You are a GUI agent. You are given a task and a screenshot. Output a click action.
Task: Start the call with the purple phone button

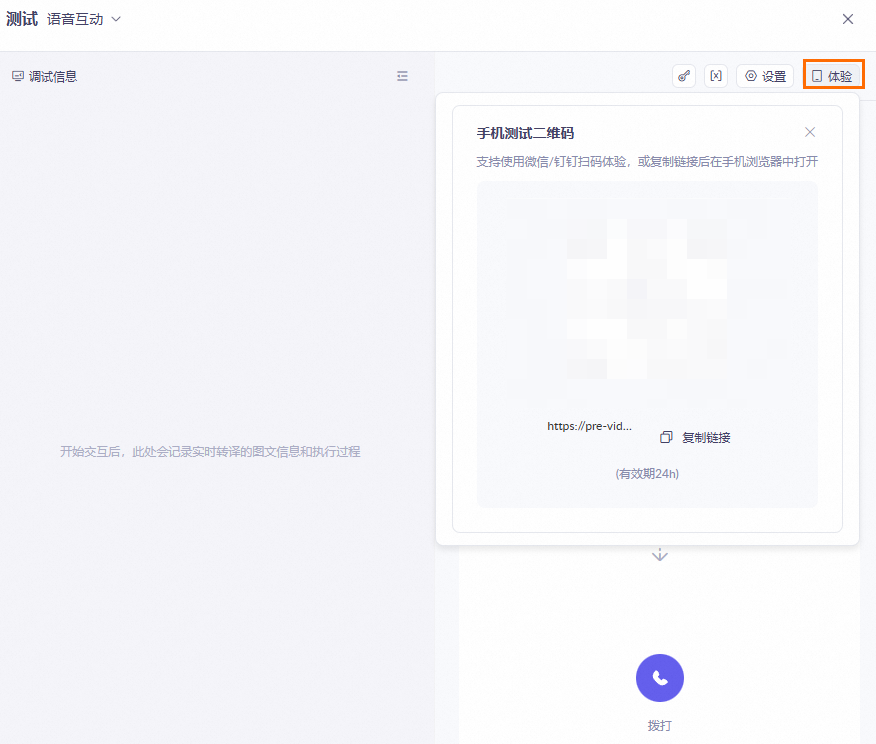(660, 678)
